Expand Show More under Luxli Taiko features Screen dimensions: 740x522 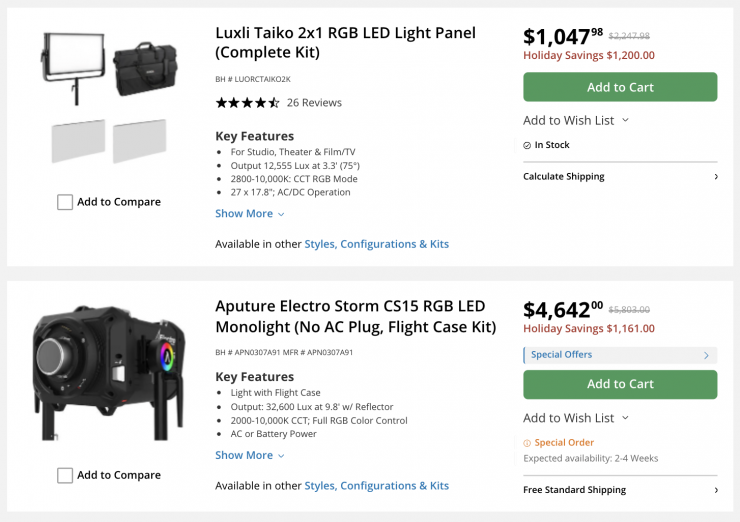click(250, 214)
